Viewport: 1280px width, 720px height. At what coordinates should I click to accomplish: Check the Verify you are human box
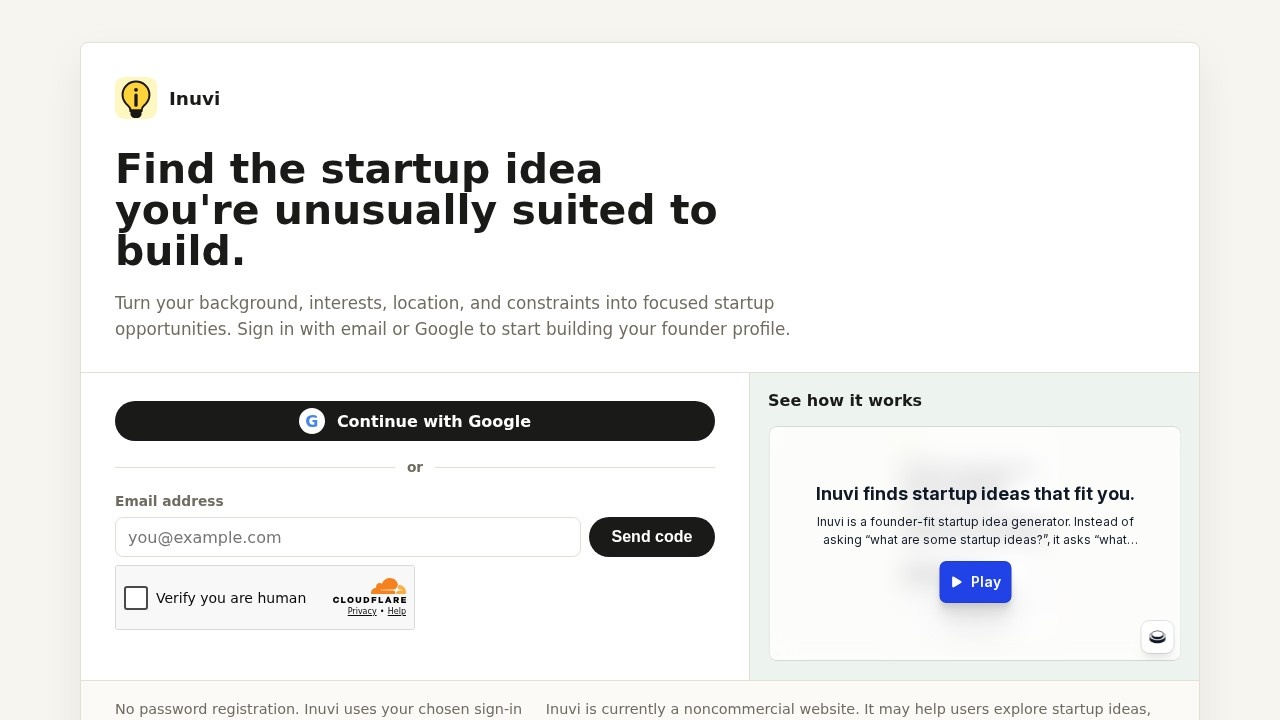click(x=136, y=598)
